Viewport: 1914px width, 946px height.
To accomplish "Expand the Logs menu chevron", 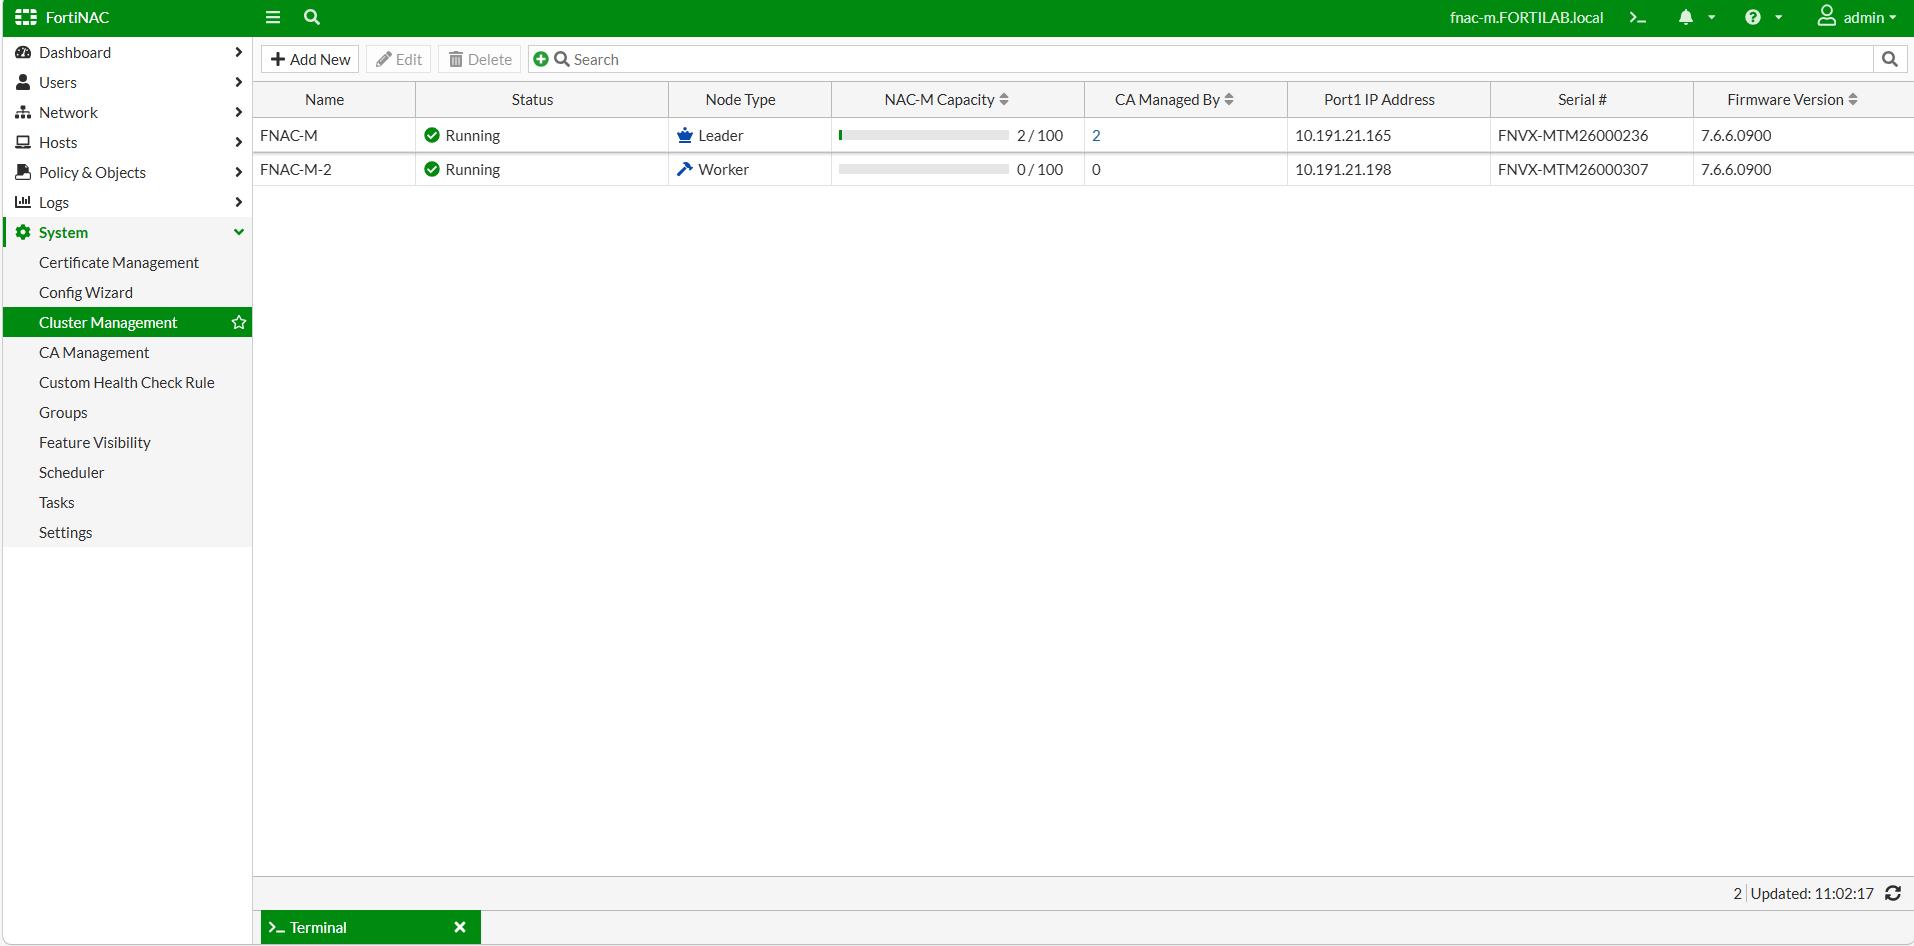I will coord(238,202).
